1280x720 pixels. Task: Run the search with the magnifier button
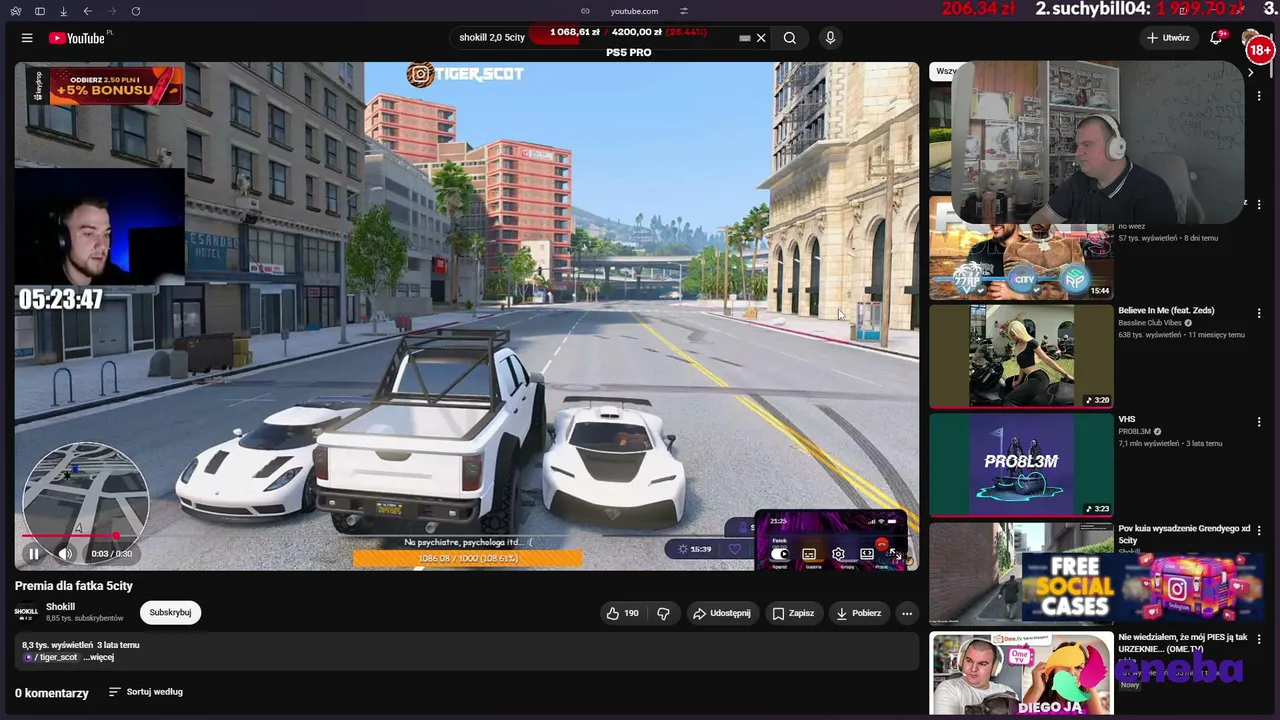[x=790, y=38]
